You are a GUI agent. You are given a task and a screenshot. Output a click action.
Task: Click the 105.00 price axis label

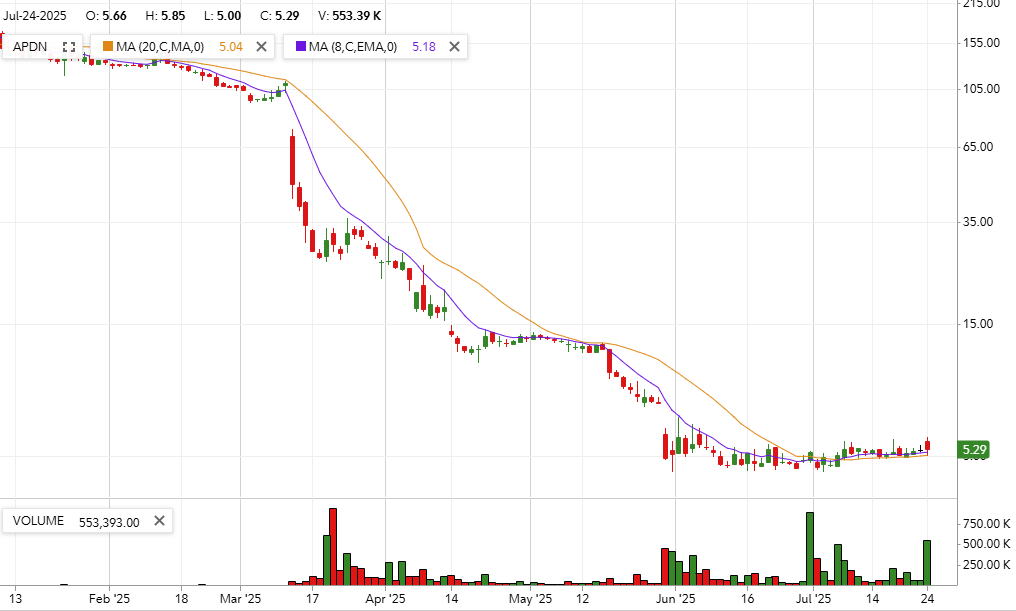(981, 89)
